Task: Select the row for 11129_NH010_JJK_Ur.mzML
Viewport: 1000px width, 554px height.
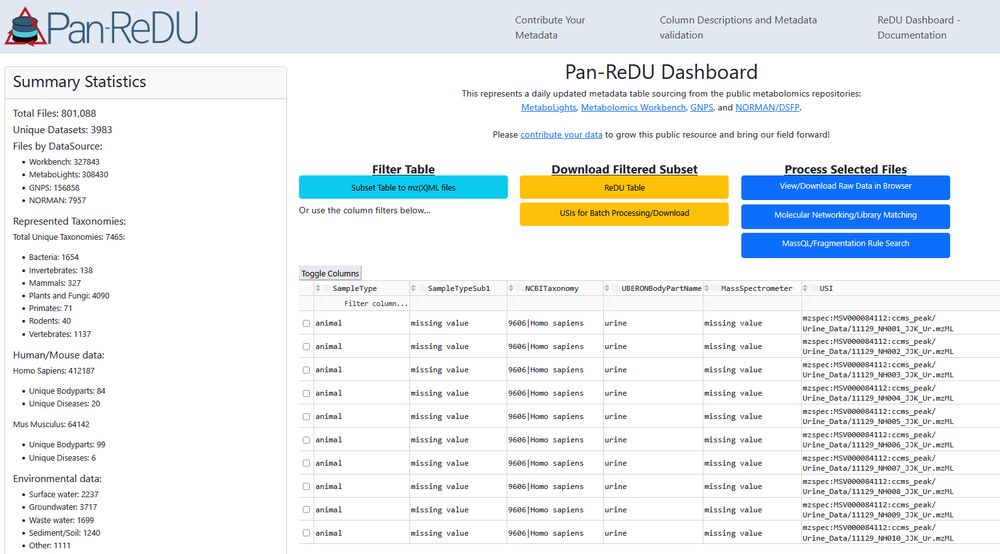Action: pos(306,533)
